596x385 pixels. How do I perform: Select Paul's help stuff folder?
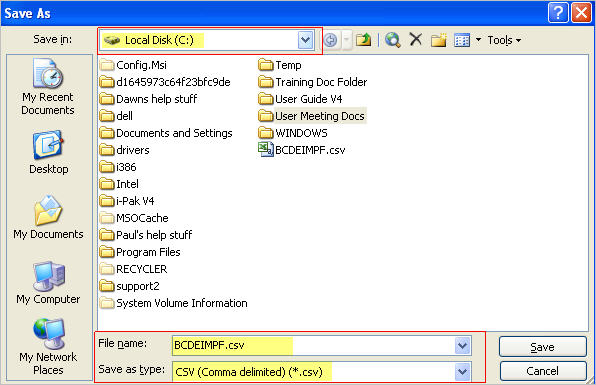tap(146, 235)
